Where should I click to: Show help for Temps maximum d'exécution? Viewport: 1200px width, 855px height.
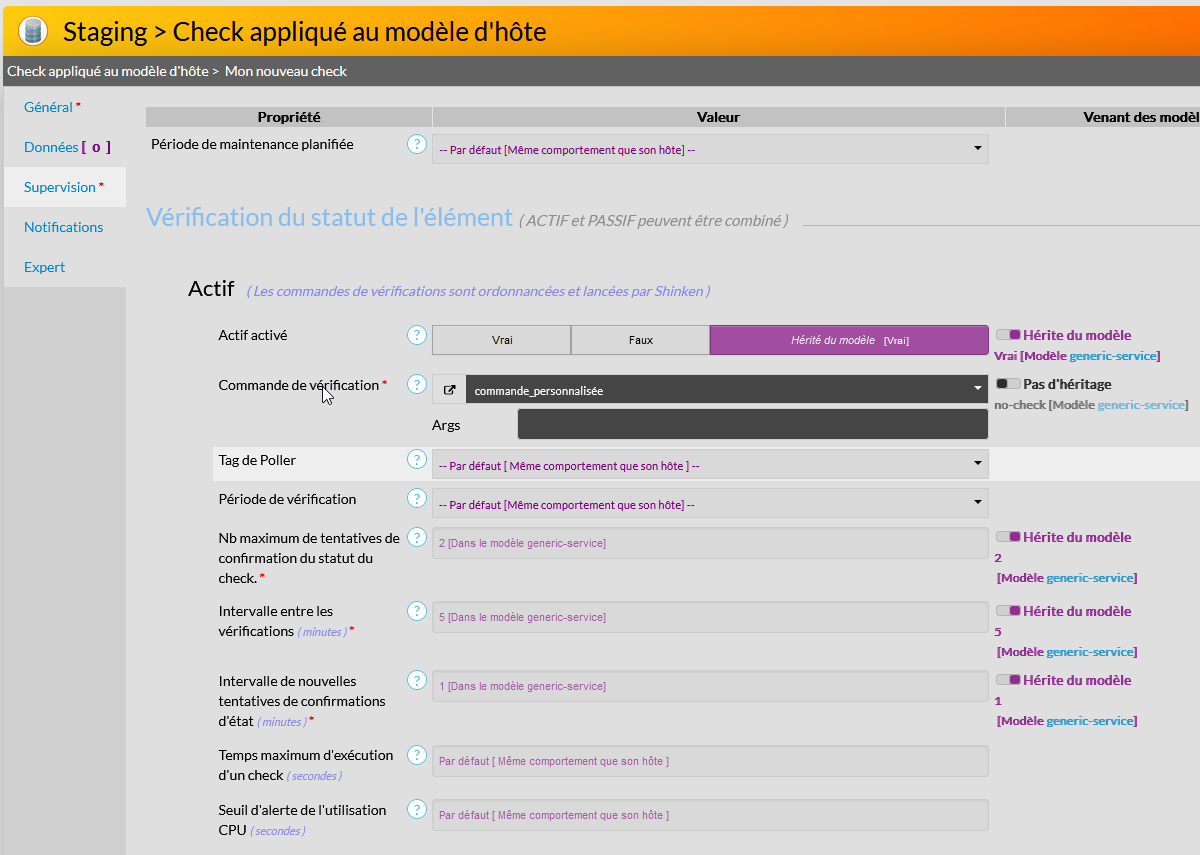click(x=417, y=755)
